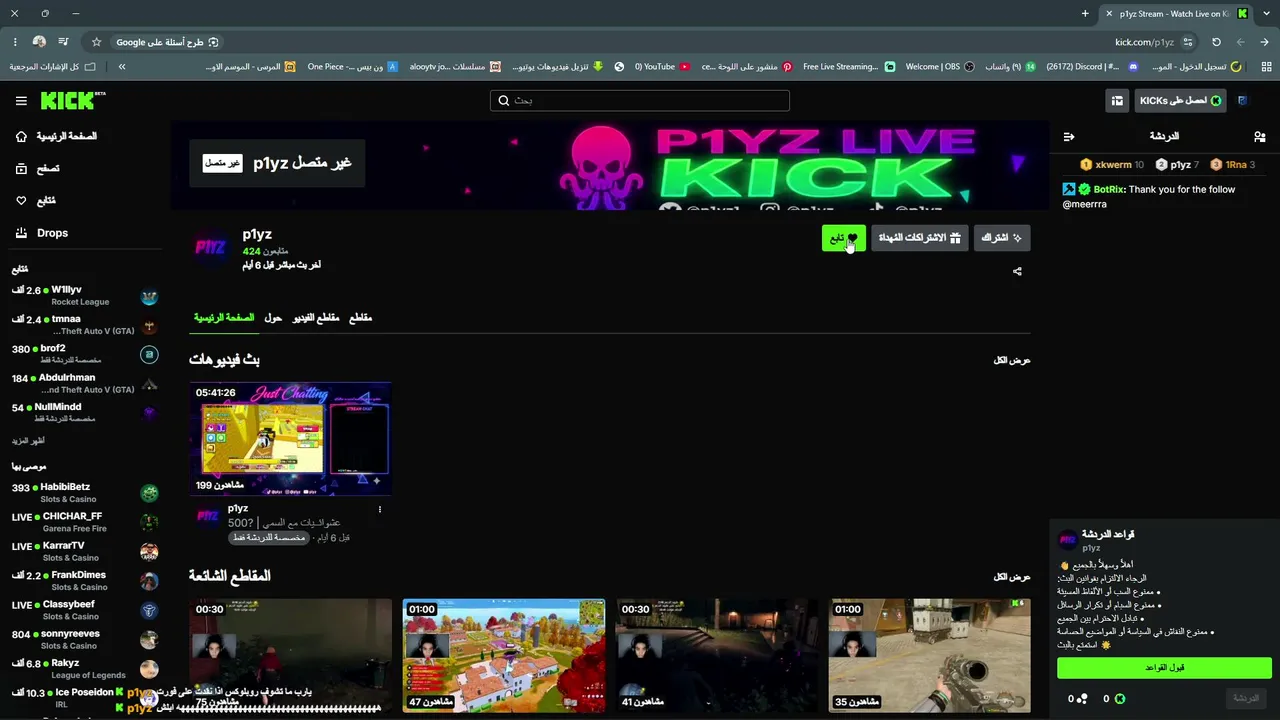The width and height of the screenshot is (1280, 720).
Task: Click 'عرض الكل' beside the popular clips heading
Action: point(1011,577)
